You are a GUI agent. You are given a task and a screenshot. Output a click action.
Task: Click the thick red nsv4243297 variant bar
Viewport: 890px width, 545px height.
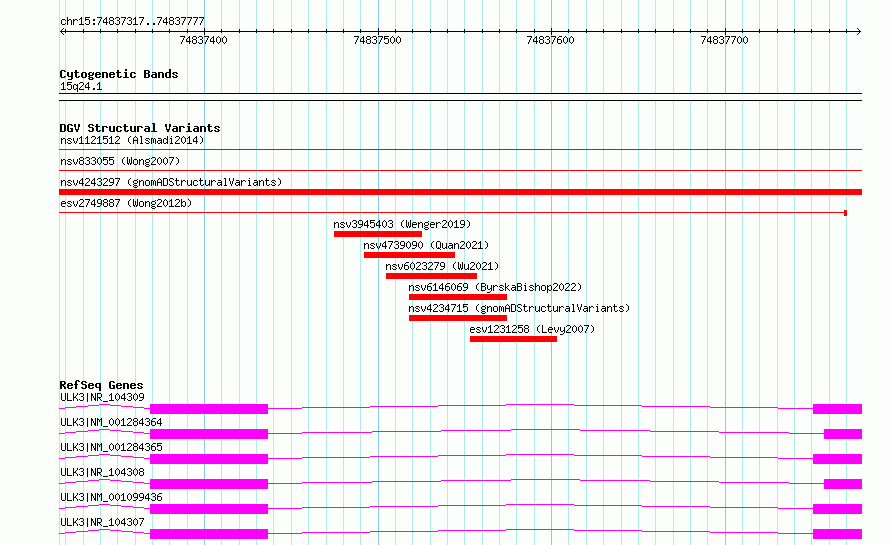[x=460, y=192]
